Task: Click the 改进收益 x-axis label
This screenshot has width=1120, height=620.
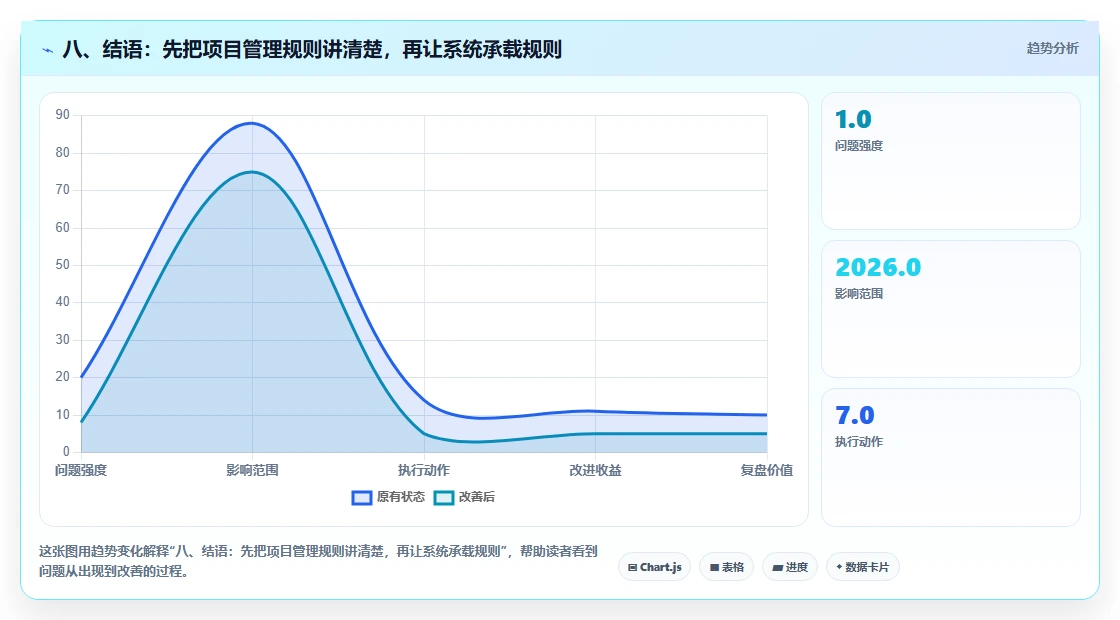Action: coord(595,470)
